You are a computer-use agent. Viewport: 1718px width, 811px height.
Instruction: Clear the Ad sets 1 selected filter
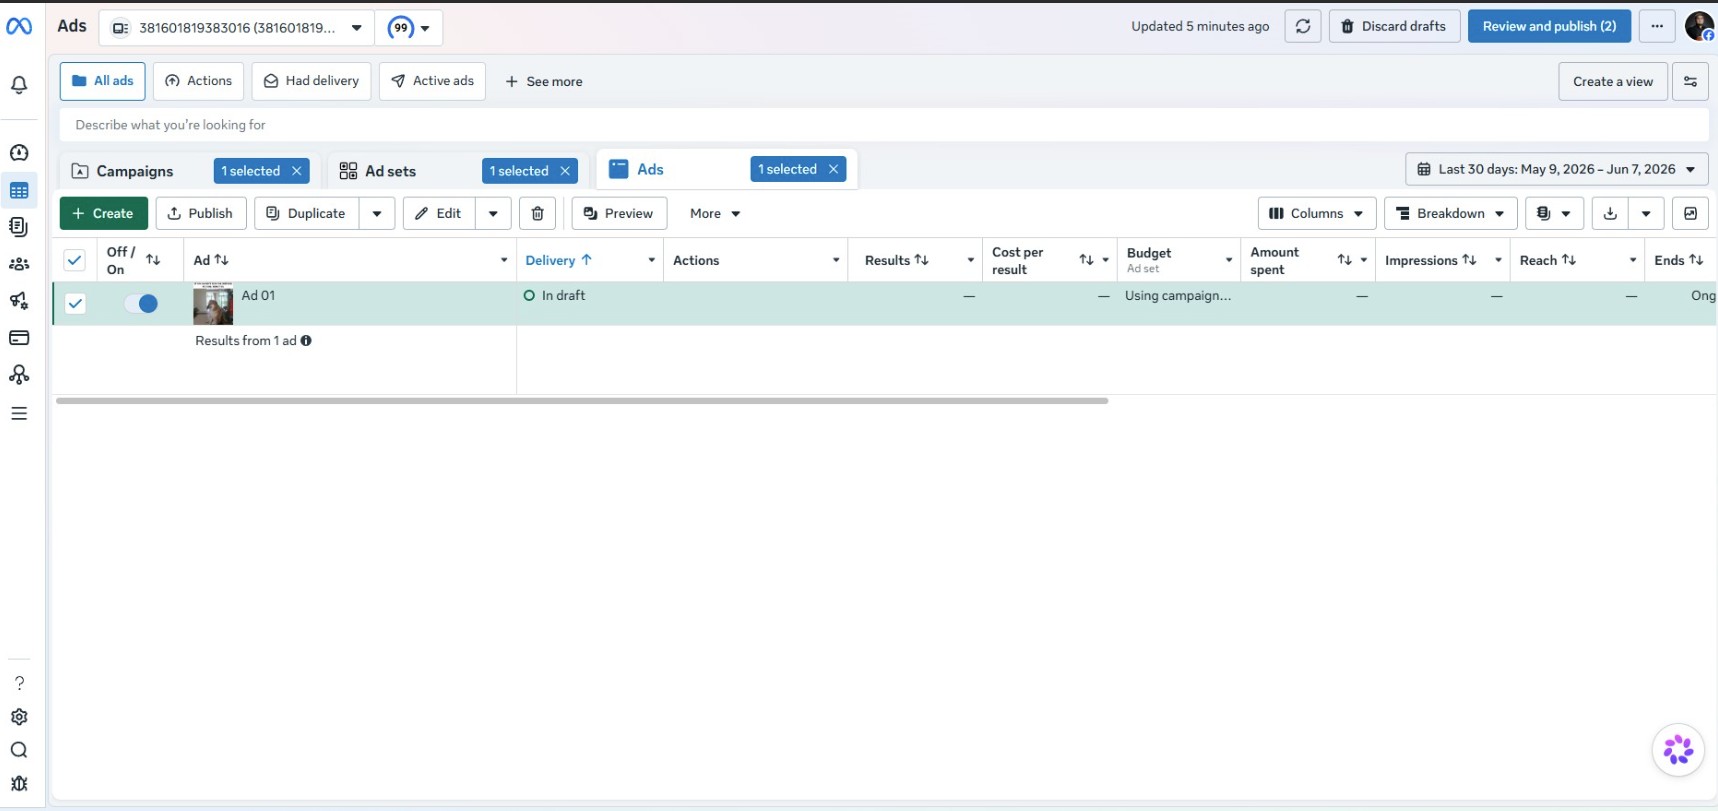click(565, 171)
